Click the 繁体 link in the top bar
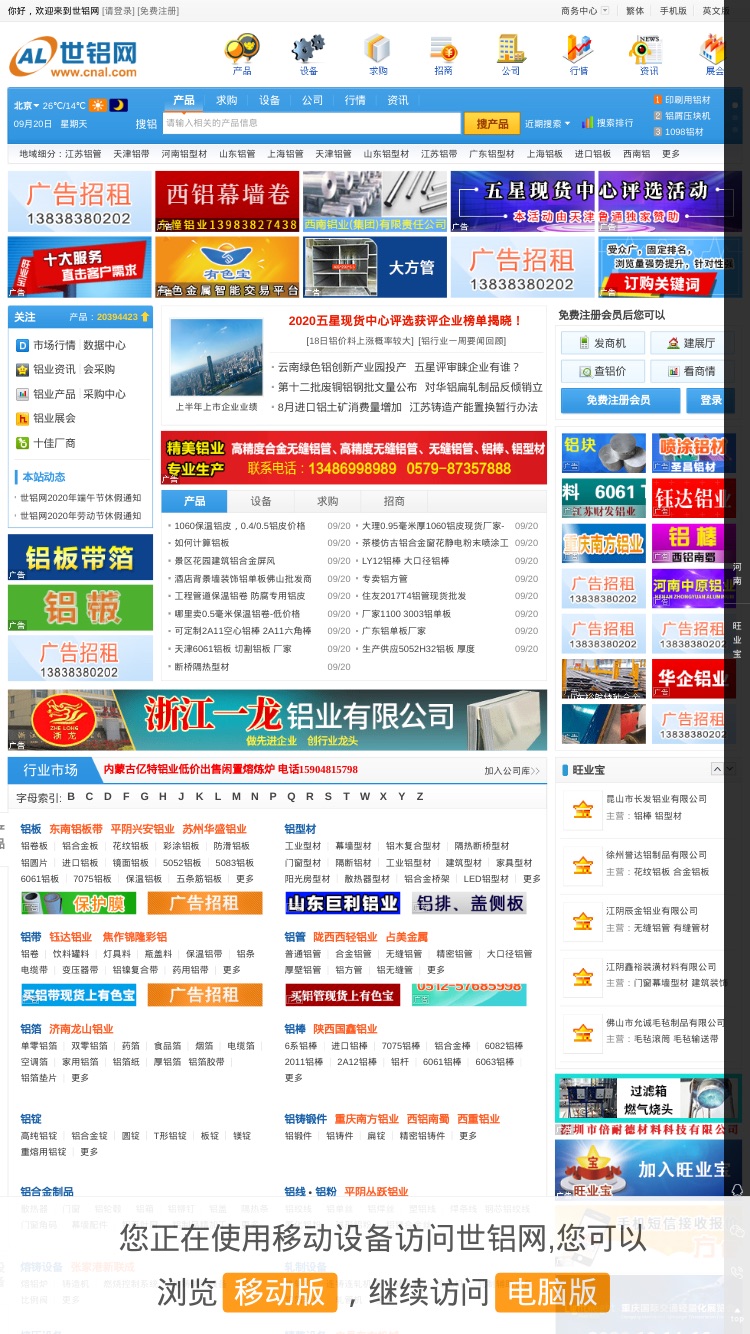The image size is (750, 1334). 635,11
